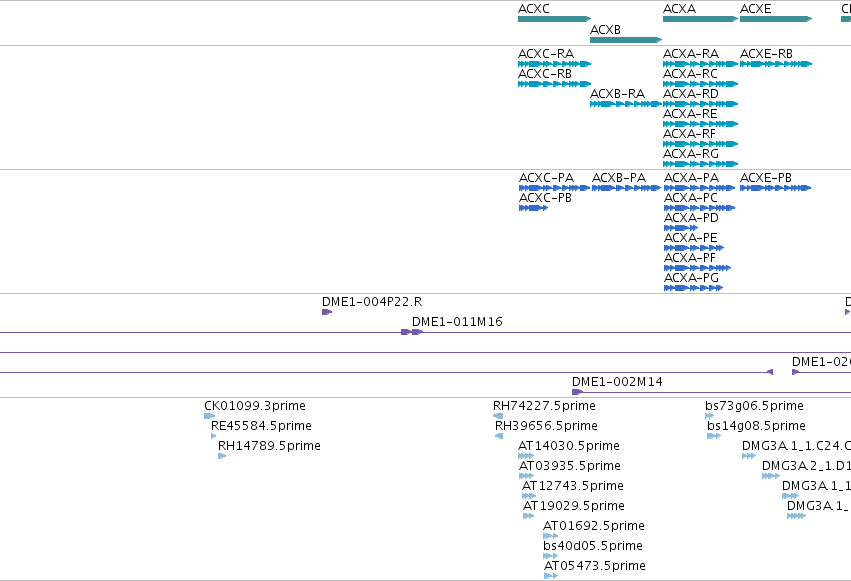Click protein ACXC-PB
Image resolution: width=851 pixels, height=581 pixels.
coord(534,208)
